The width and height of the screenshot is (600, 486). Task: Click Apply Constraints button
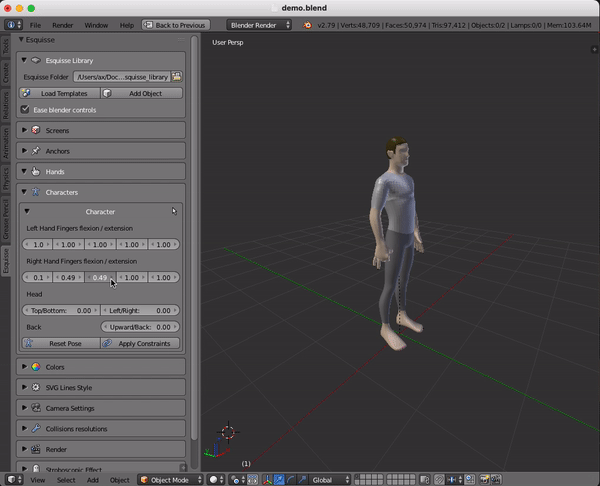140,343
